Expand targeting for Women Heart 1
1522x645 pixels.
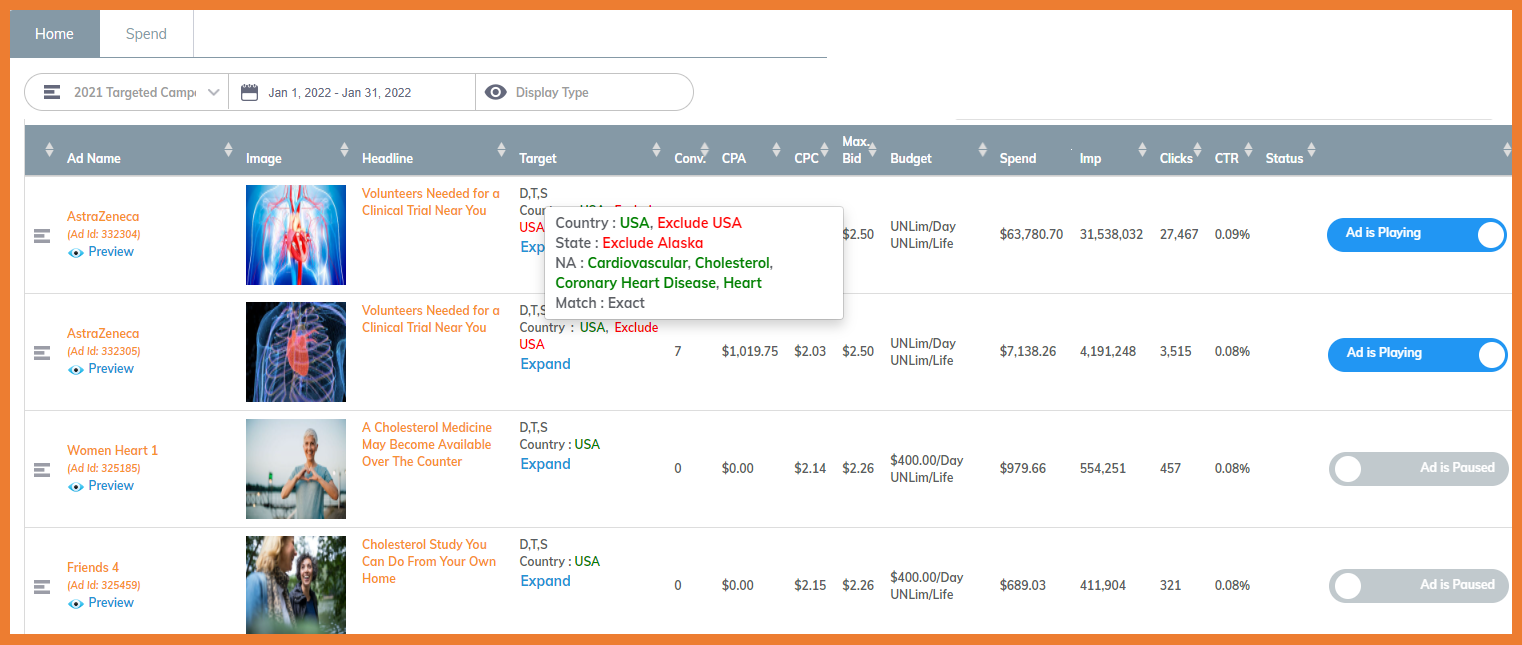click(x=545, y=464)
